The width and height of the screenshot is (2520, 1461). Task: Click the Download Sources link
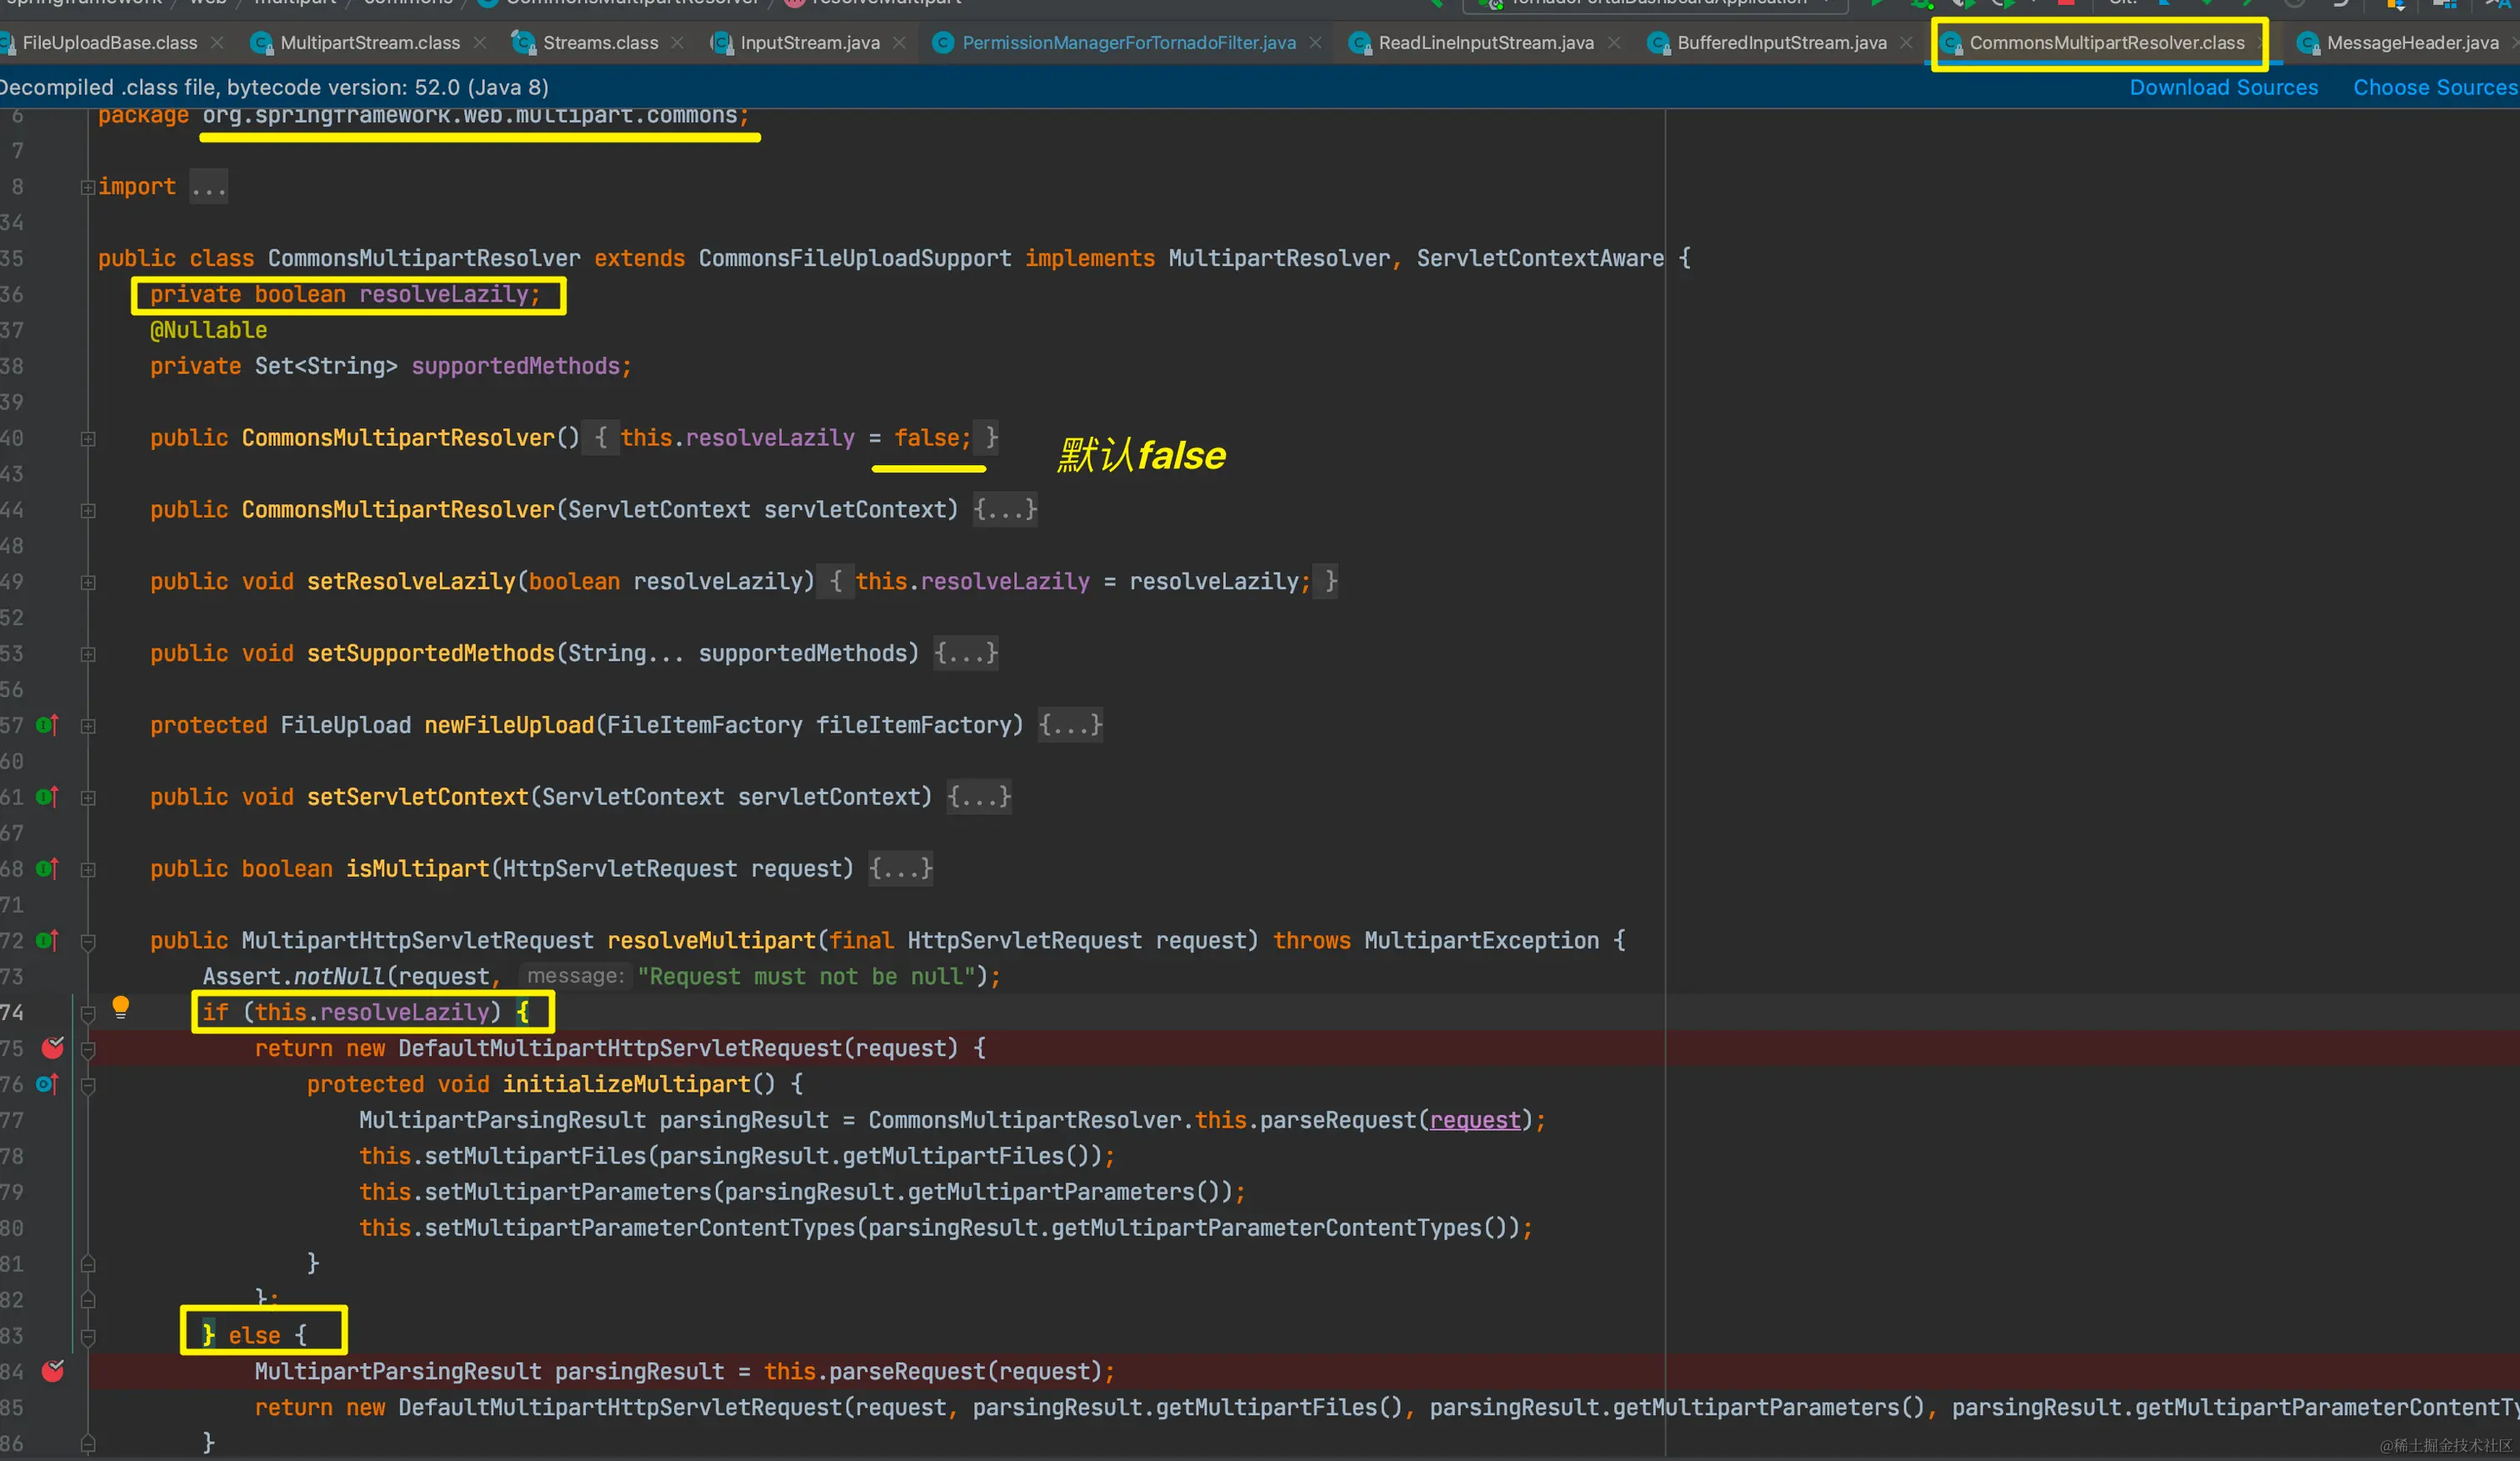tap(2223, 88)
